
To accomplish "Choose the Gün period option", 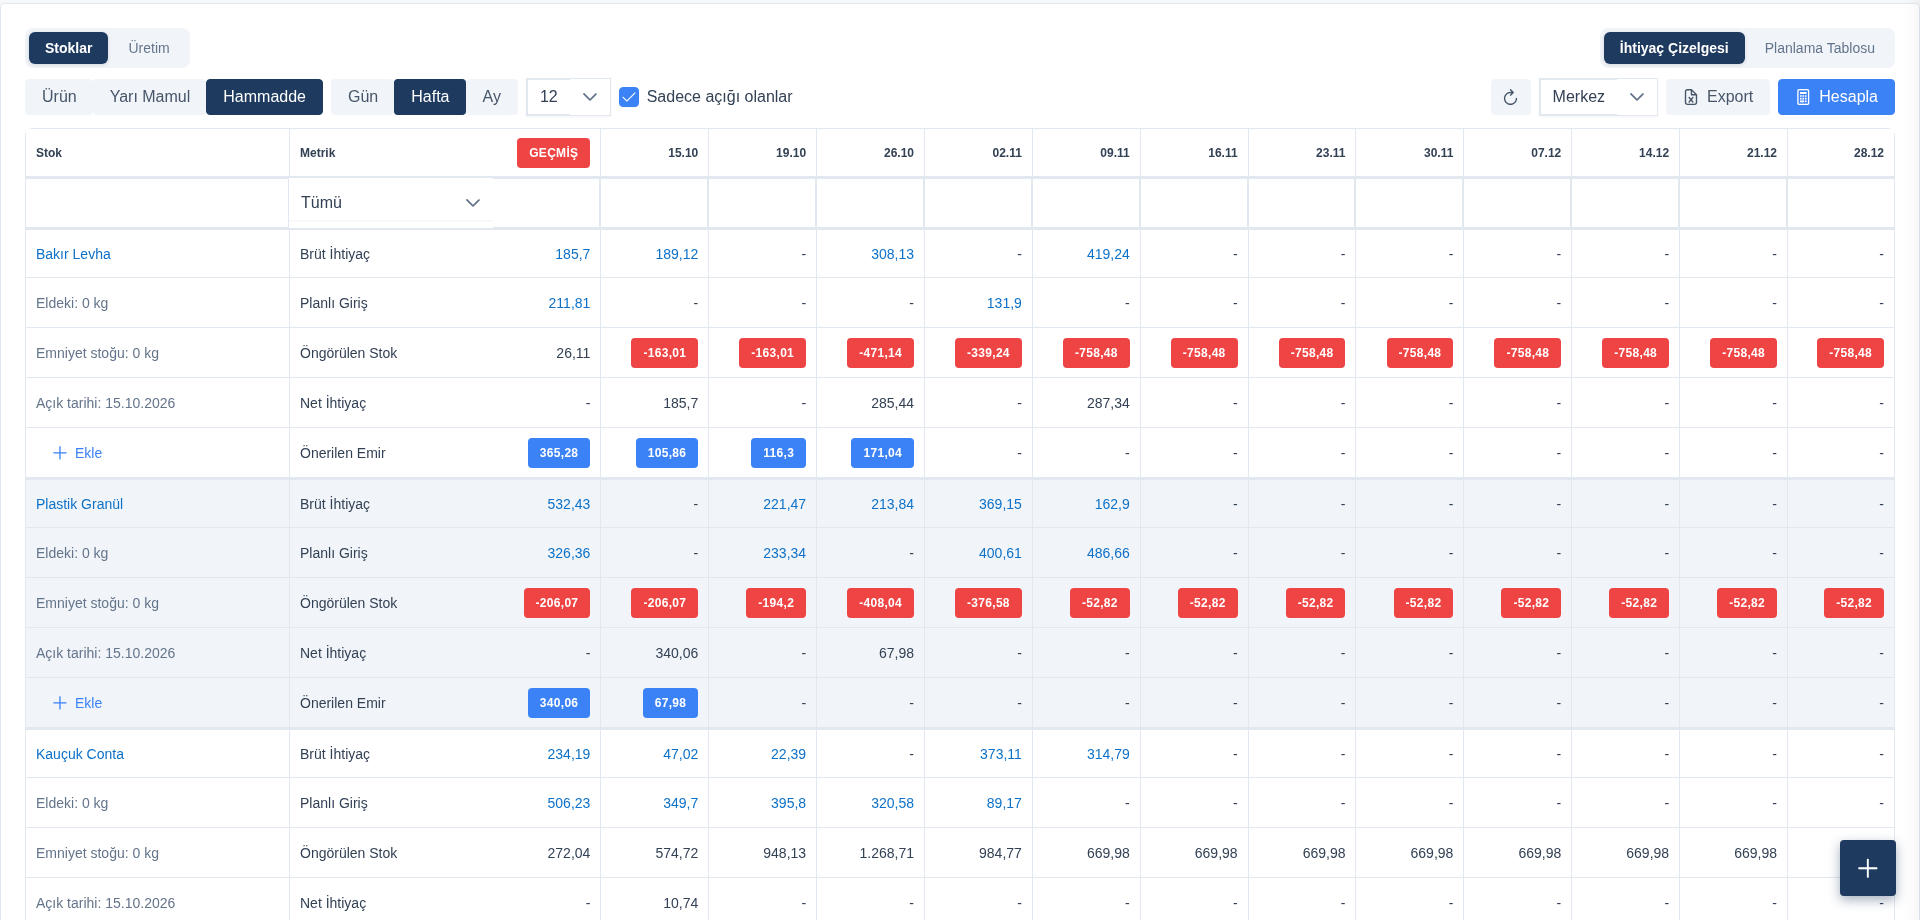I will pyautogui.click(x=363, y=97).
